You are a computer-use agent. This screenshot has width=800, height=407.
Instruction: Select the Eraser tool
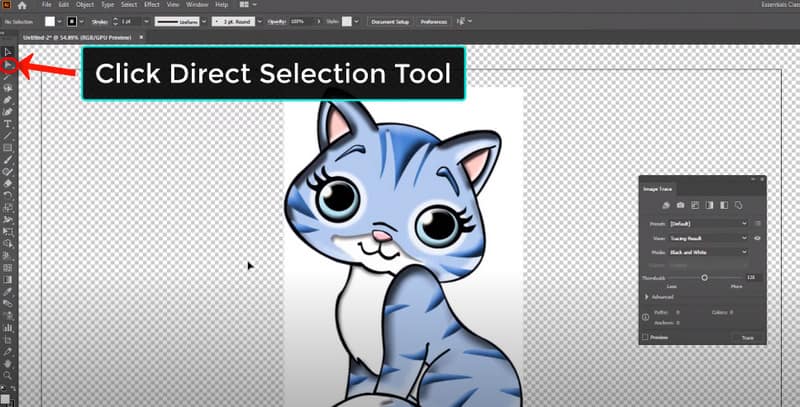8,184
